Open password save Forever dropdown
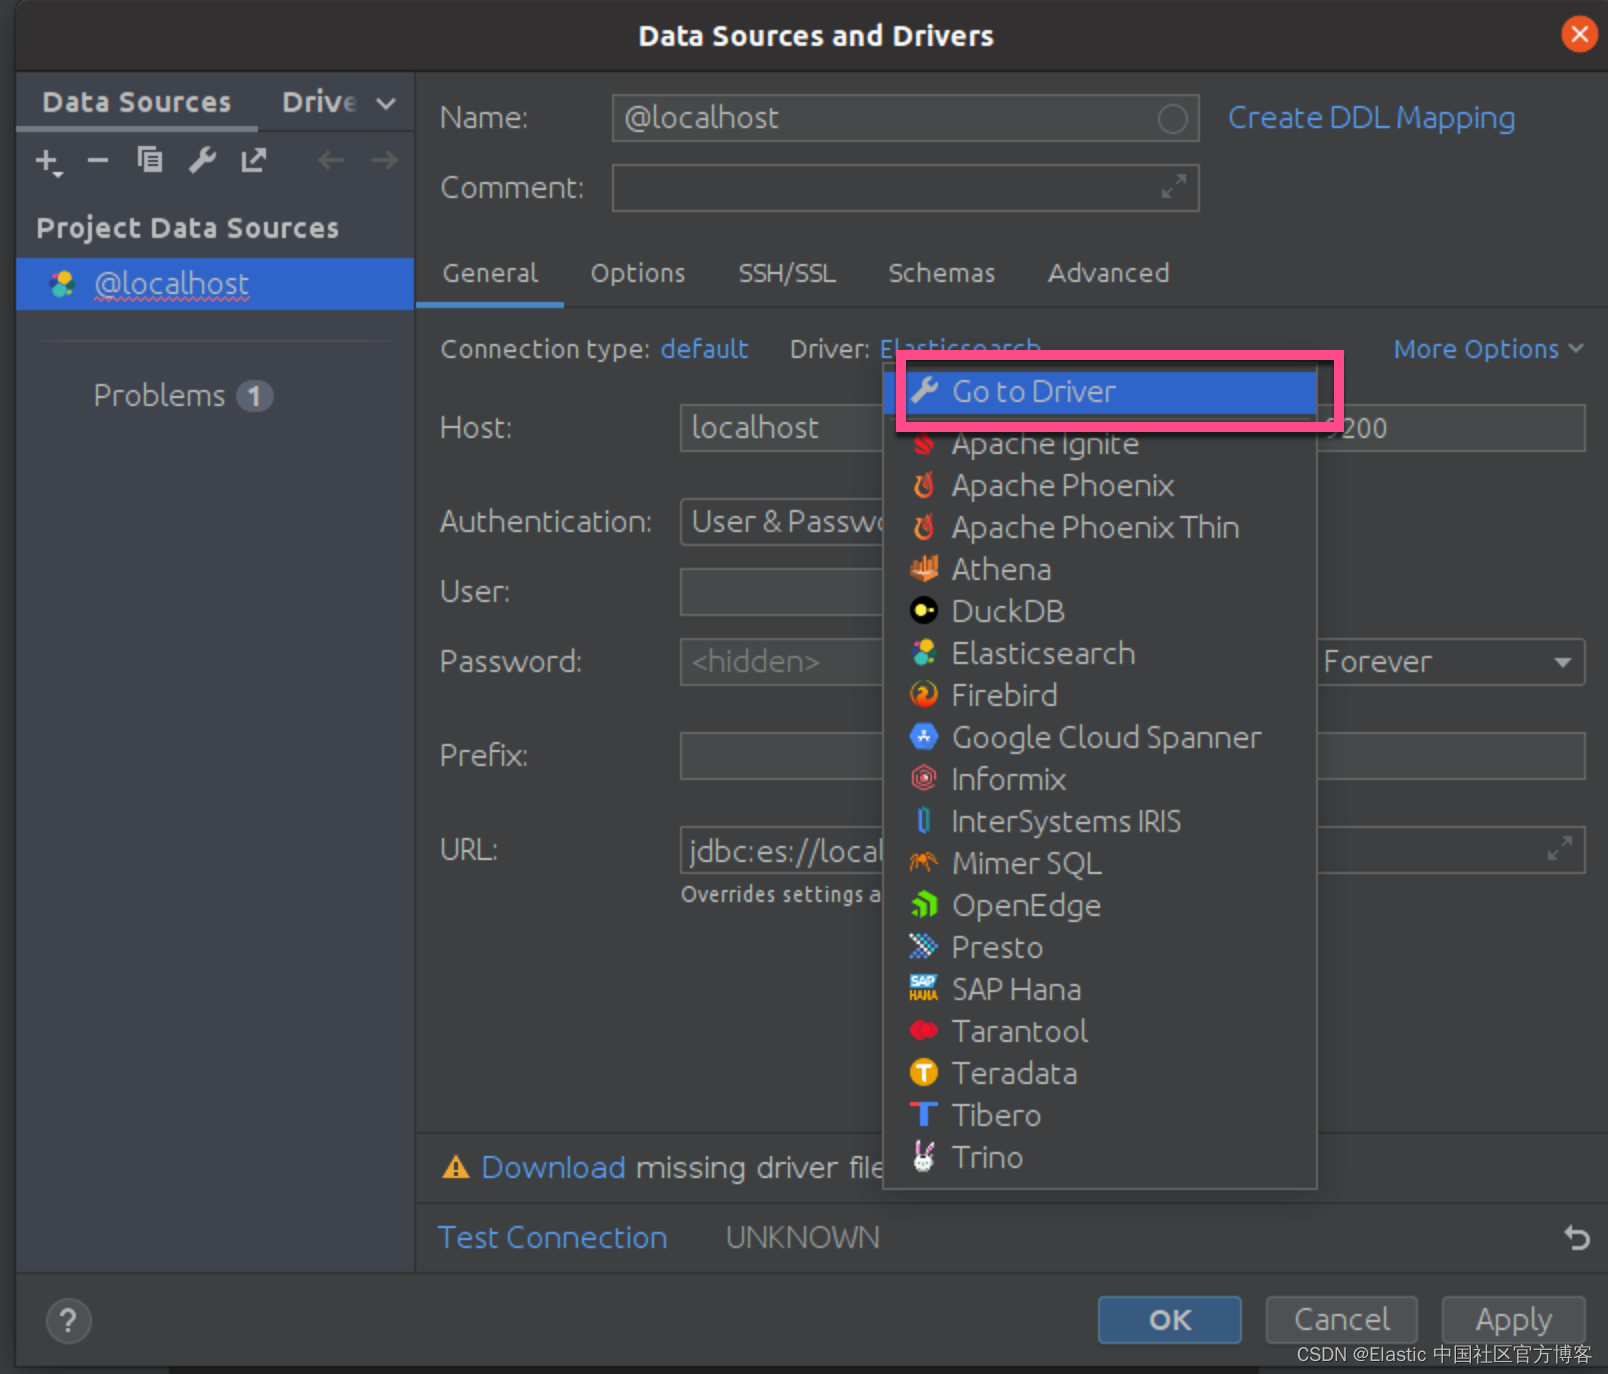 [x=1450, y=662]
